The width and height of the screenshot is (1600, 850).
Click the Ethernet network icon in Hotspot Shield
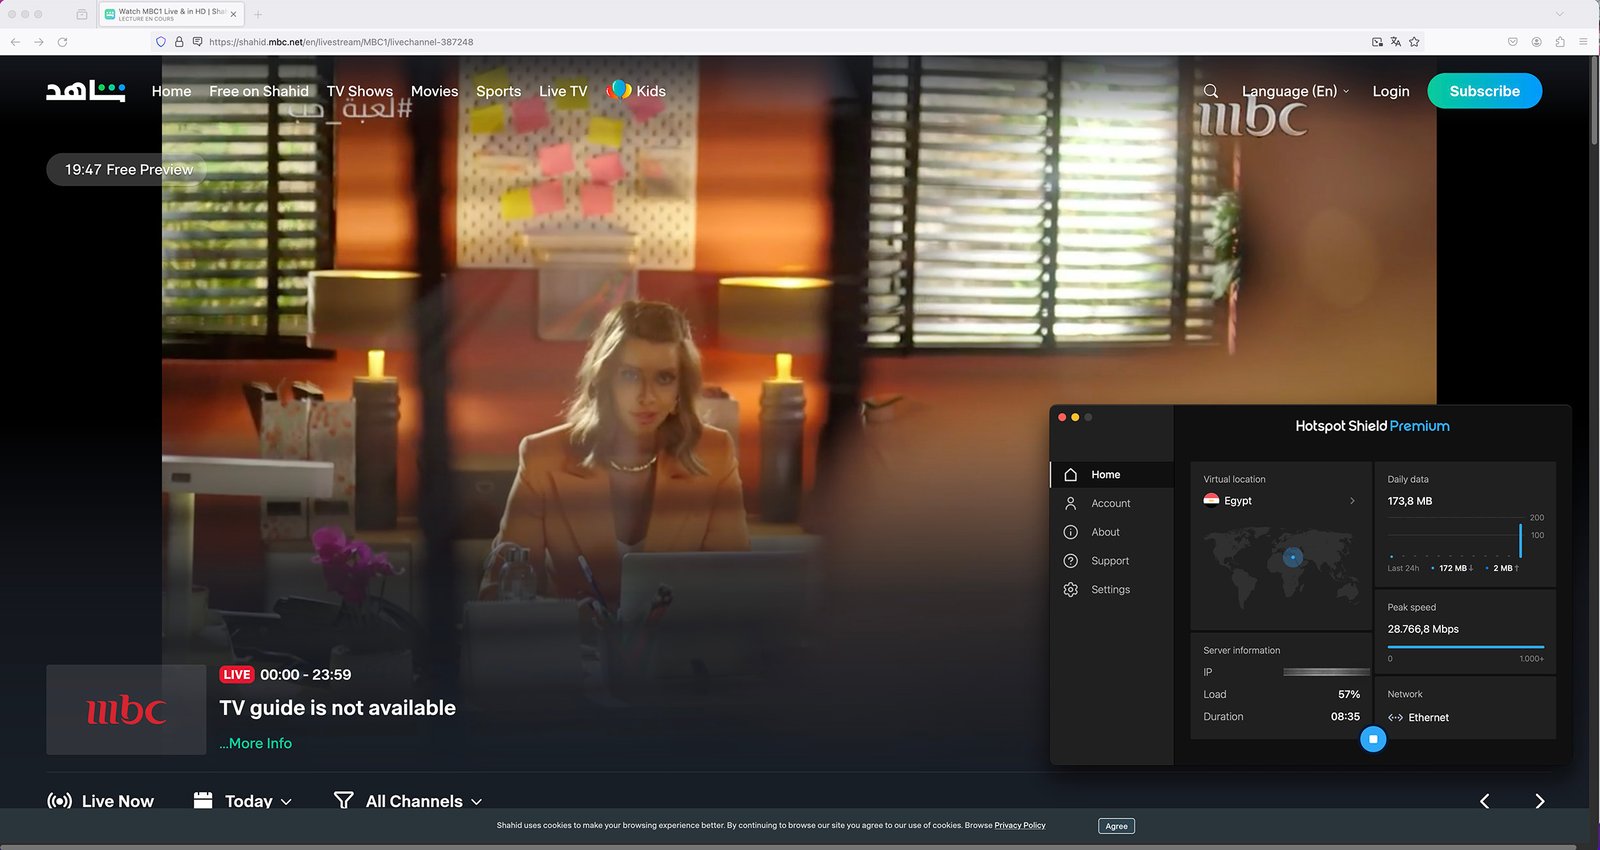pos(1395,718)
